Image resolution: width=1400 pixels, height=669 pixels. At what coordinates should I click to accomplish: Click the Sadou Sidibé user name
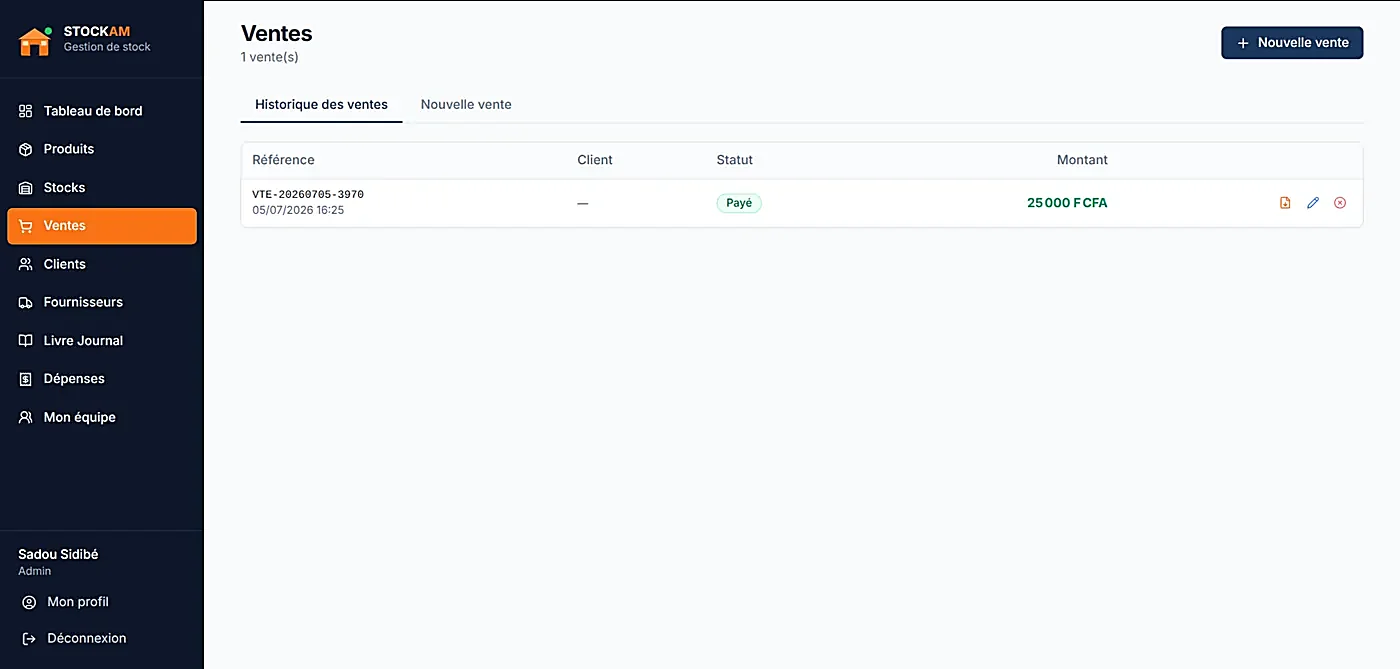[x=58, y=554]
